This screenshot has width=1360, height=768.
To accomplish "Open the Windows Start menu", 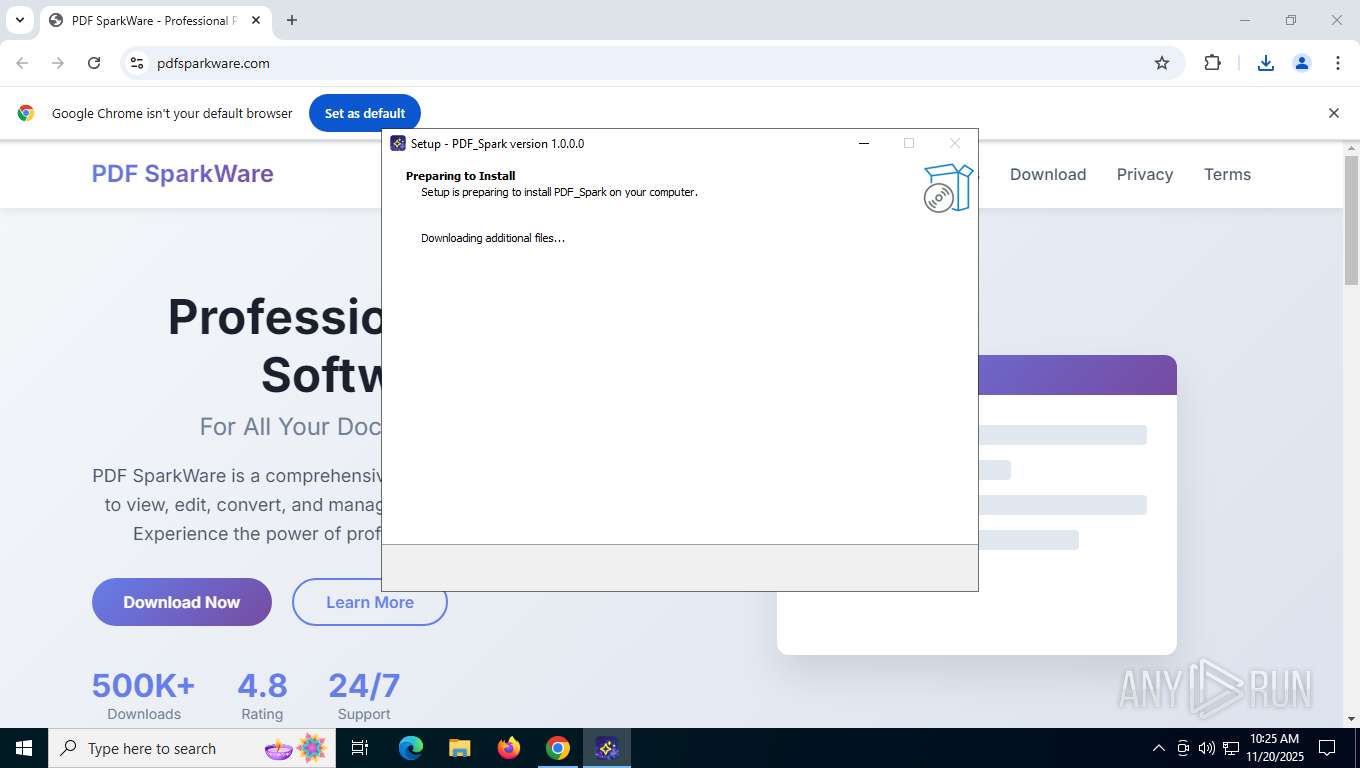I will (x=24, y=748).
